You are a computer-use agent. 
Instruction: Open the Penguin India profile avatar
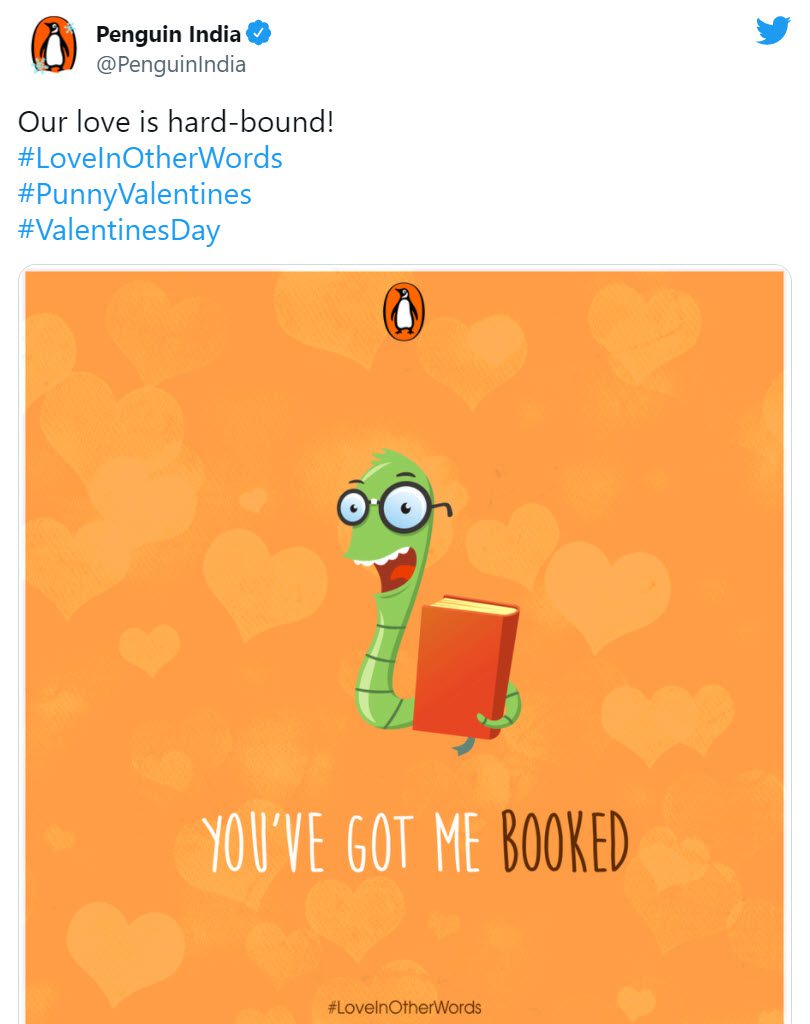coord(54,44)
